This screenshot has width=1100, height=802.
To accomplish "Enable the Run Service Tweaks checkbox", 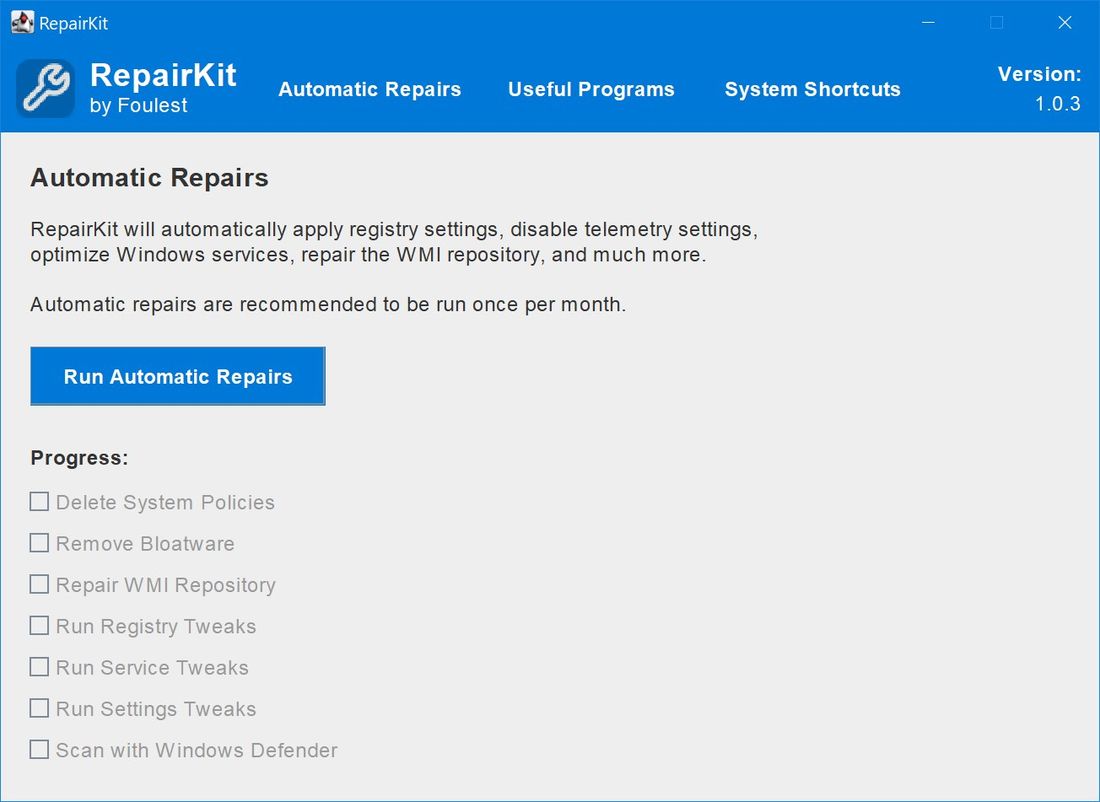I will click(39, 666).
